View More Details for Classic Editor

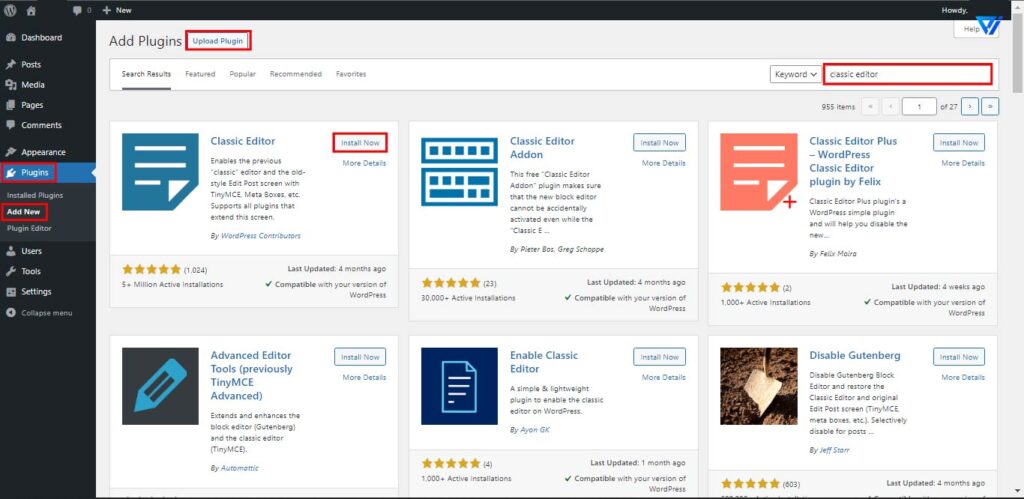[x=364, y=163]
